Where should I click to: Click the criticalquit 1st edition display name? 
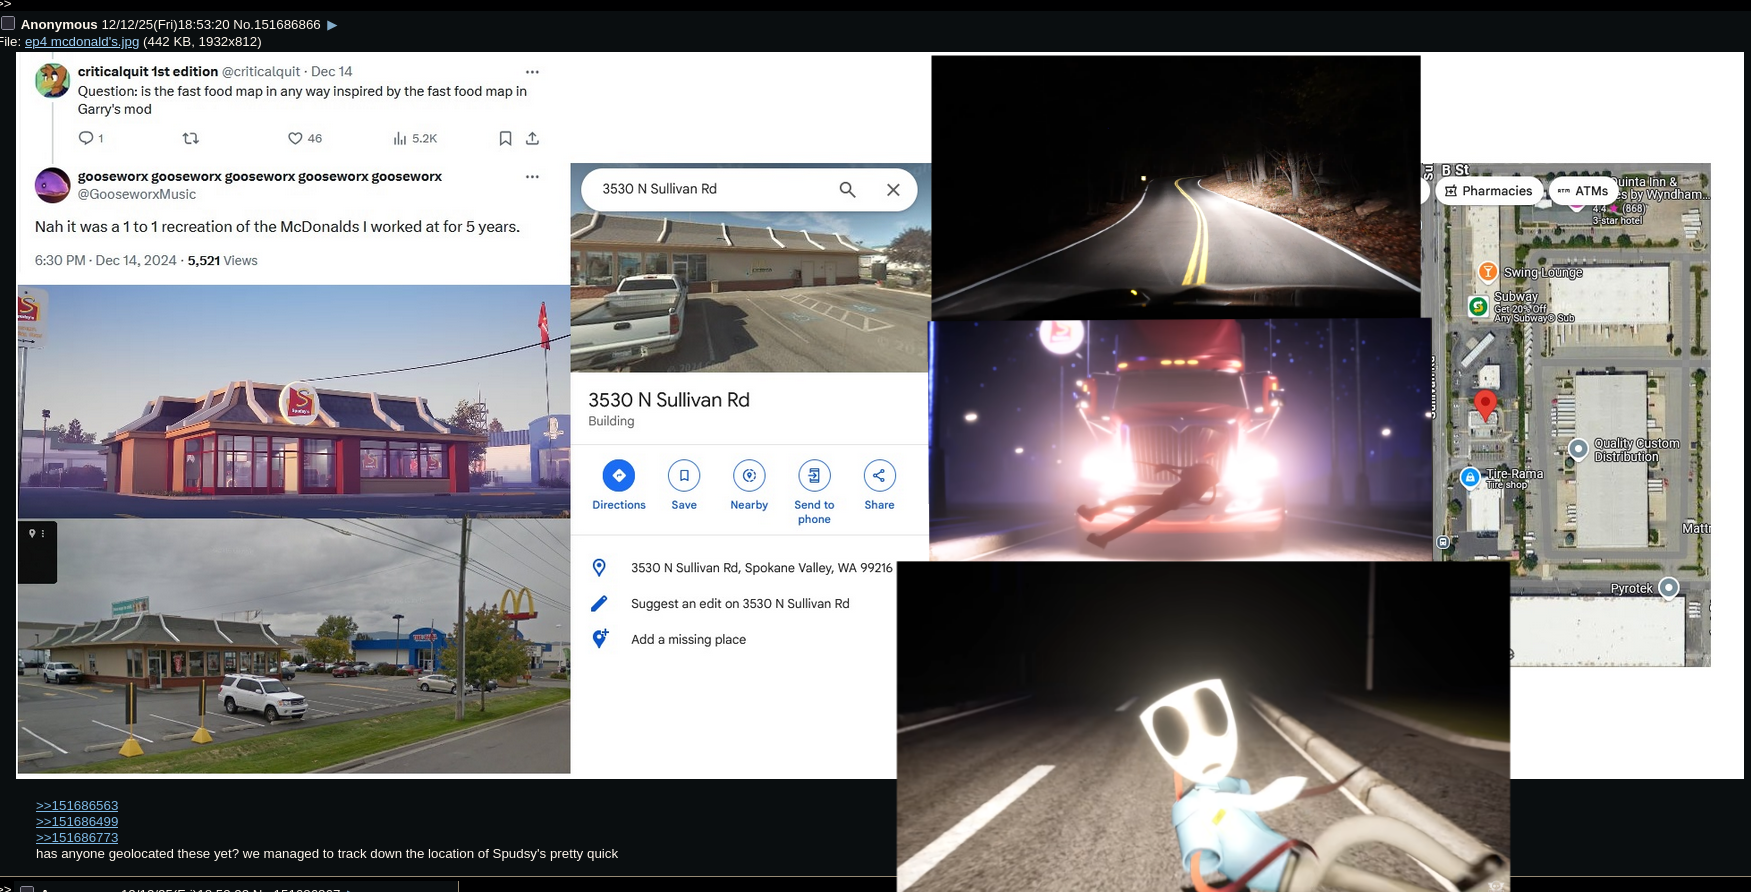coord(148,71)
